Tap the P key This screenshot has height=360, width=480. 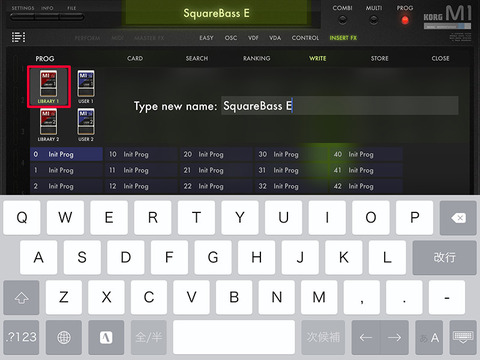[414, 218]
